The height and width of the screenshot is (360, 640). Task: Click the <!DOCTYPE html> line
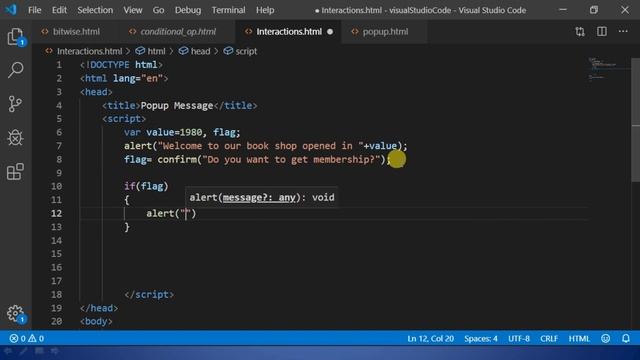[121, 64]
